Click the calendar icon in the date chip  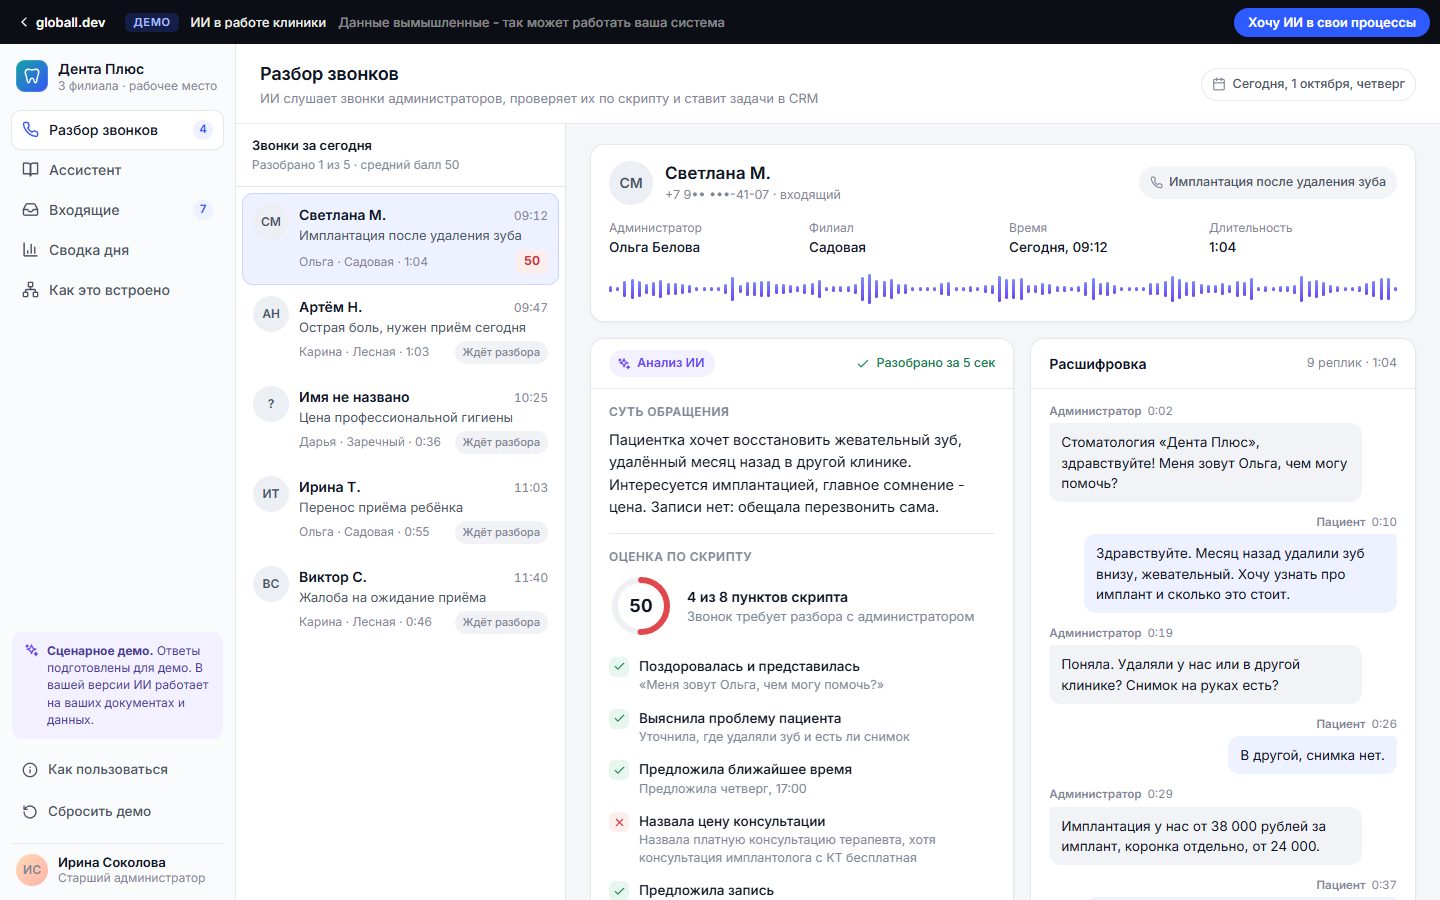click(x=1219, y=84)
